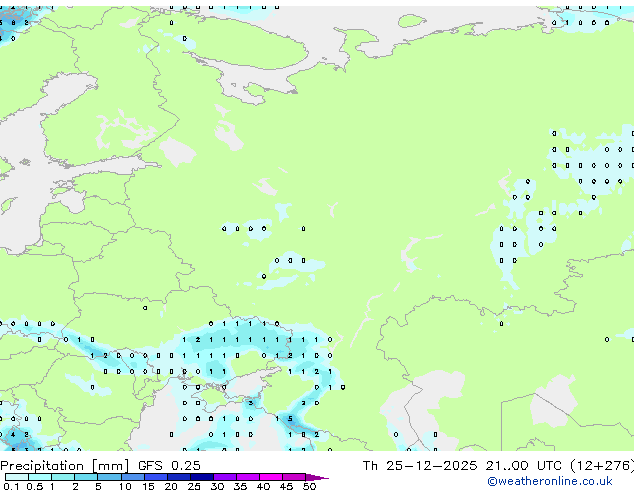Image resolution: width=634 pixels, height=490 pixels.
Task: Select the legend swatch between 2 and 5
Action: click(x=86, y=477)
